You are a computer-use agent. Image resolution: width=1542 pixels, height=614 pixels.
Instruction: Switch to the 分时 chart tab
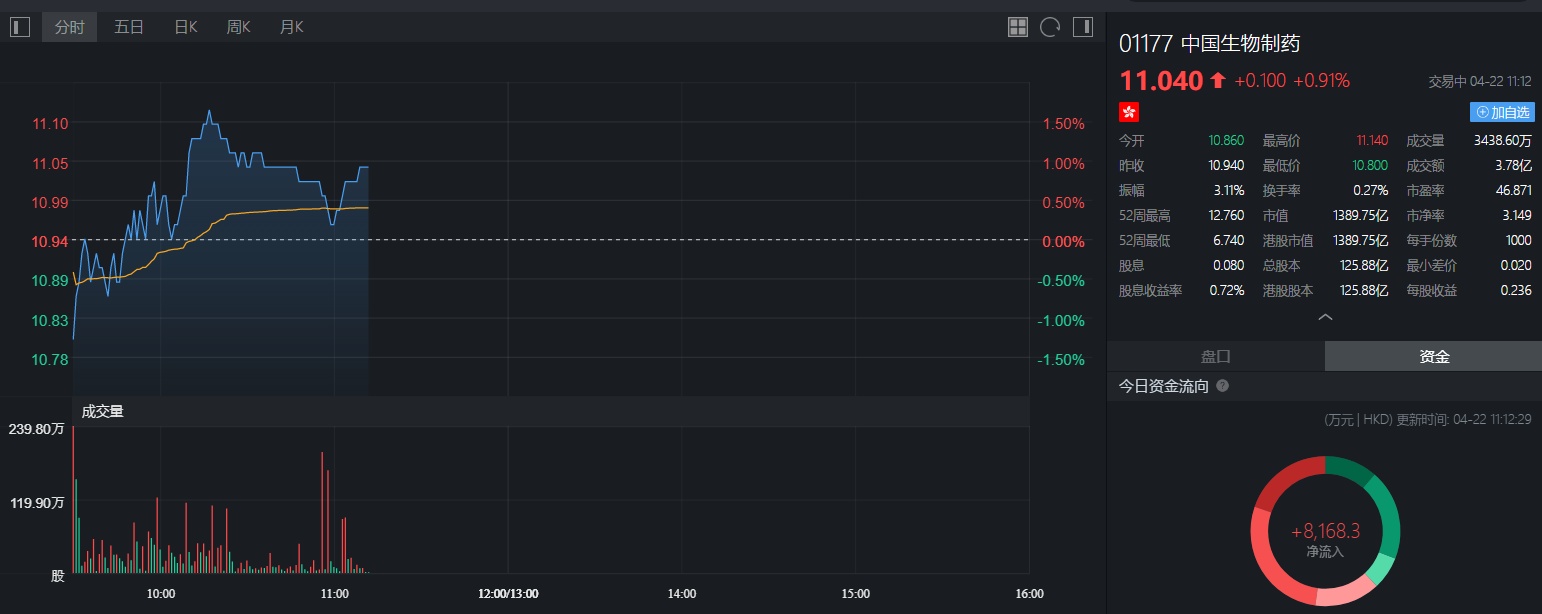[69, 27]
